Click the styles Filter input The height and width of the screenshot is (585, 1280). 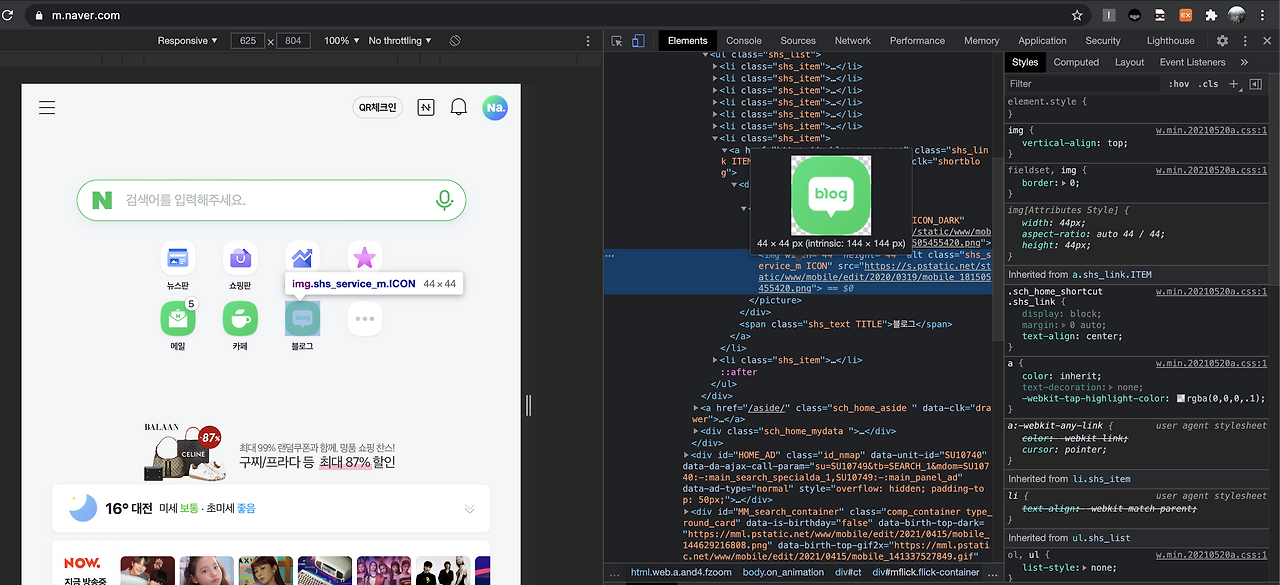pyautogui.click(x=1083, y=84)
